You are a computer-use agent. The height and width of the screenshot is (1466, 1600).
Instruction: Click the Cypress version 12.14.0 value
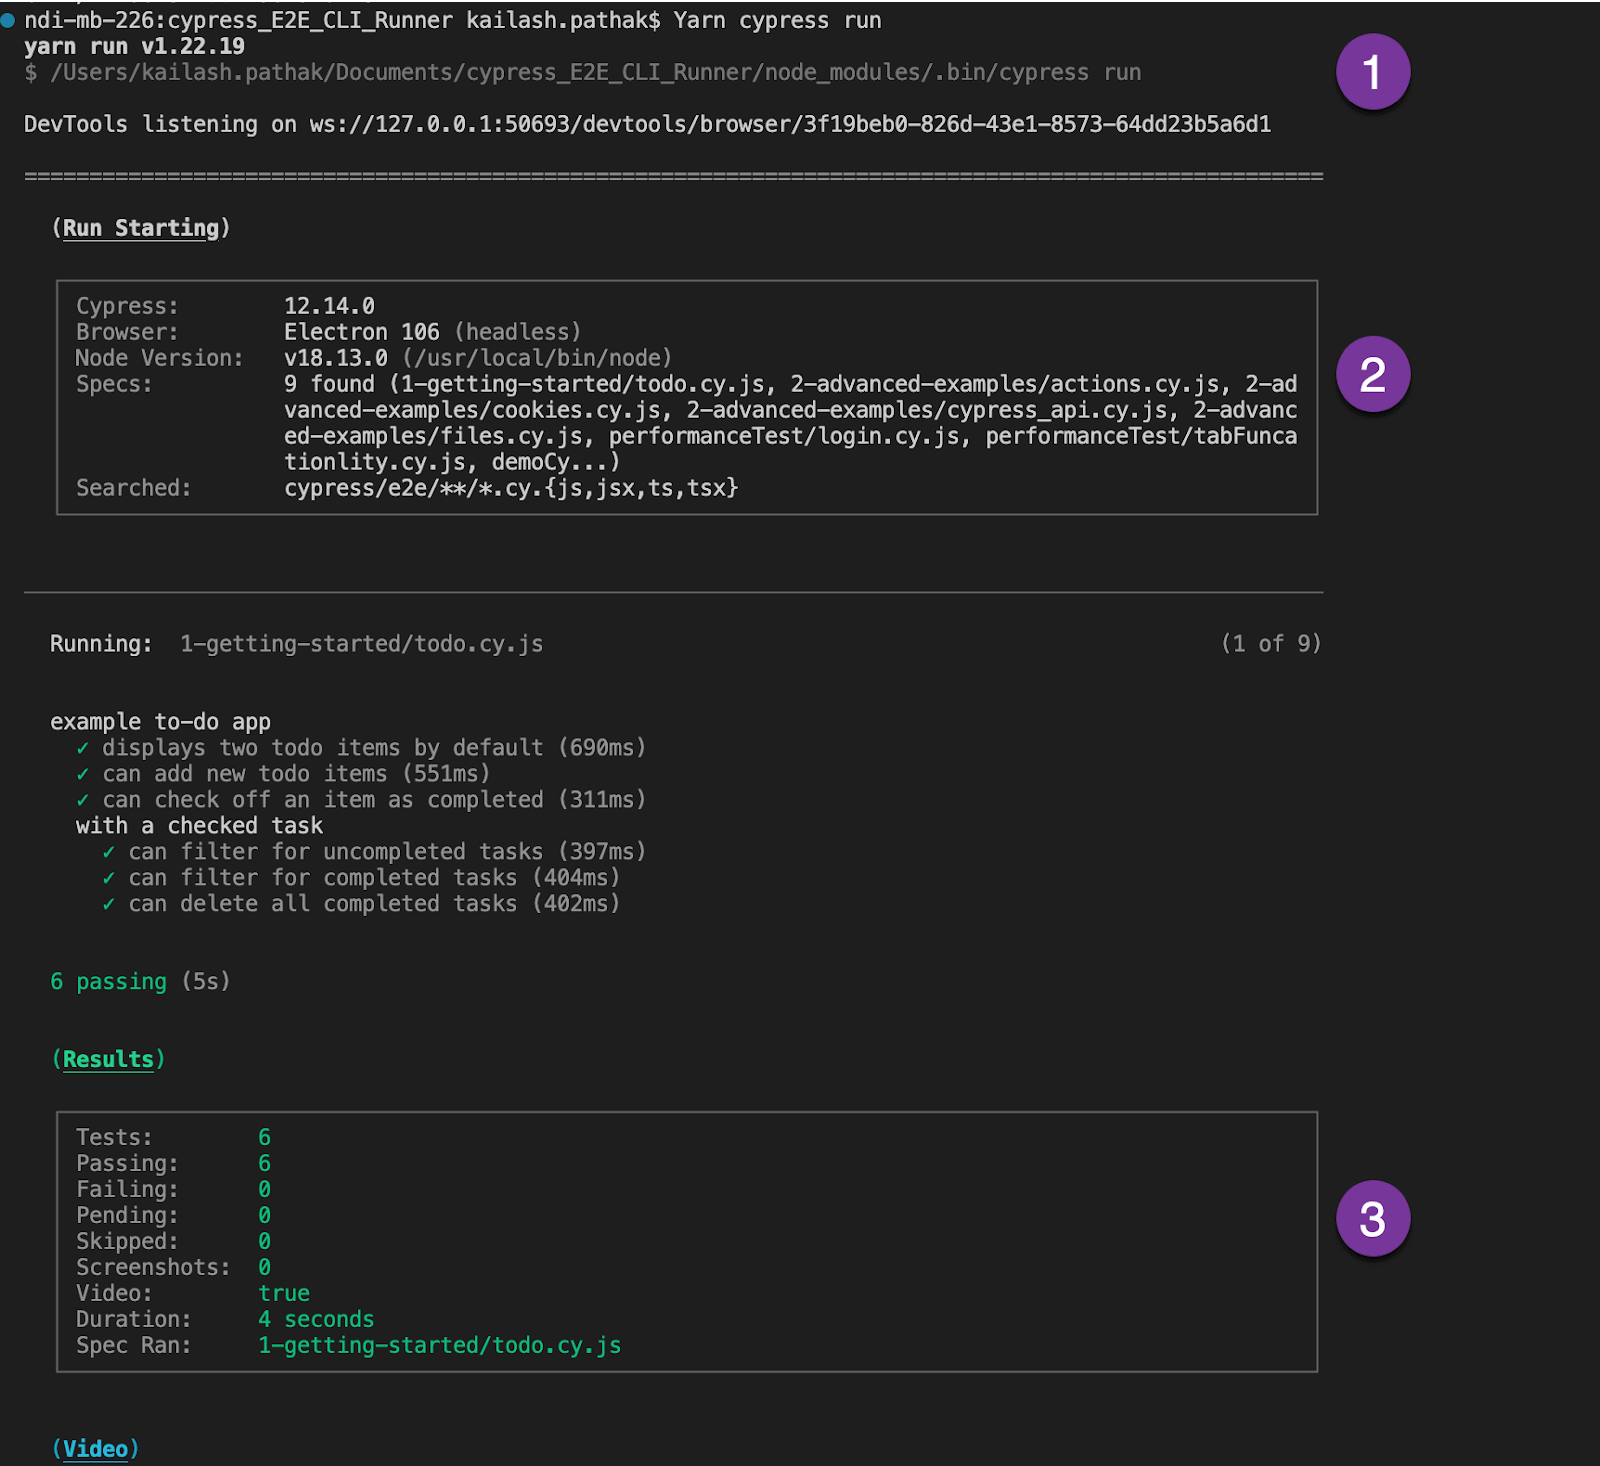pos(329,306)
